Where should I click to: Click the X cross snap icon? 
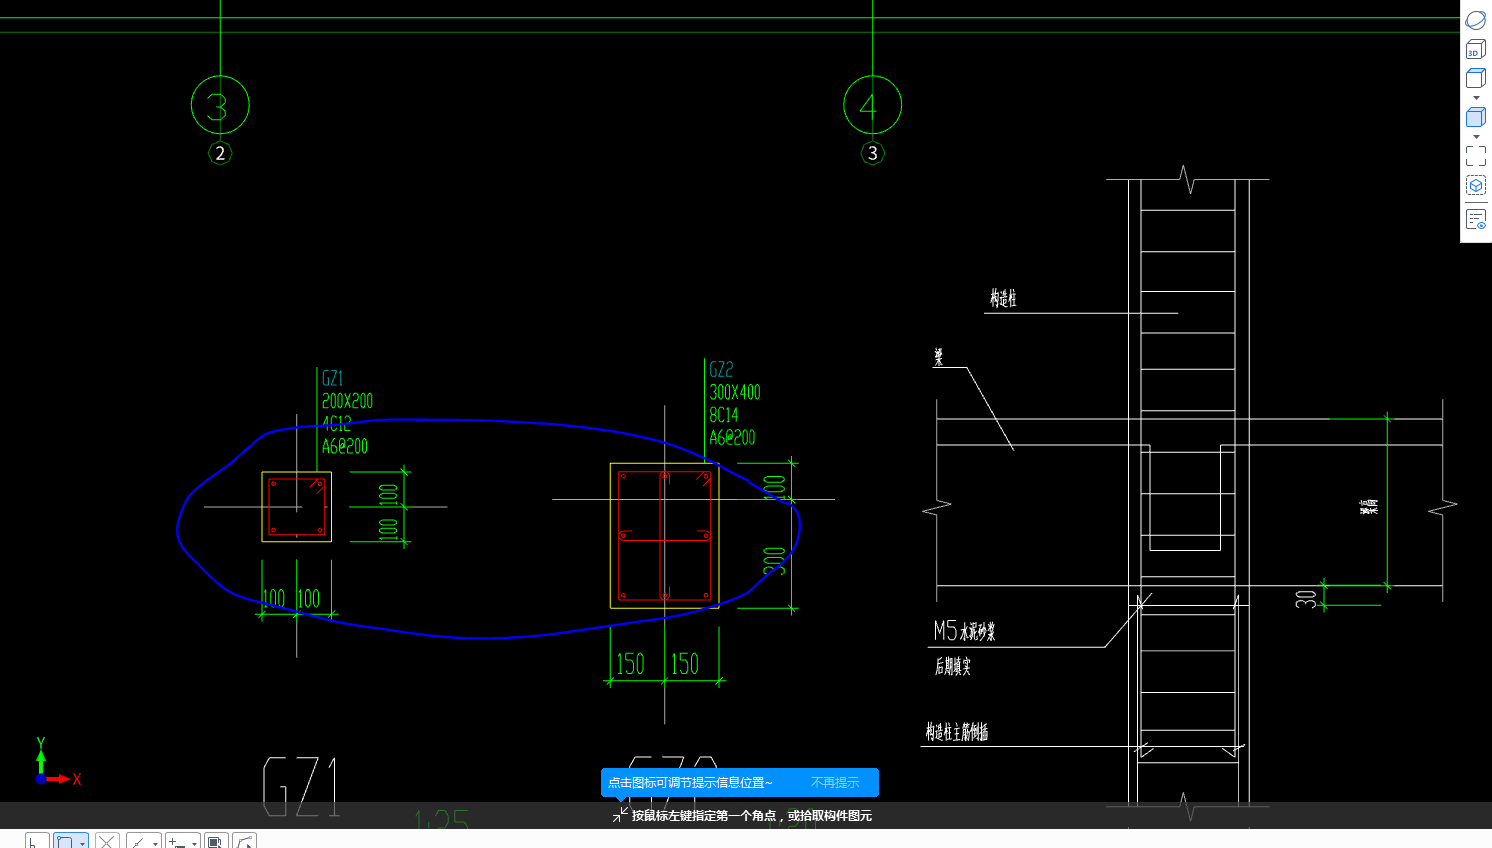(107, 841)
